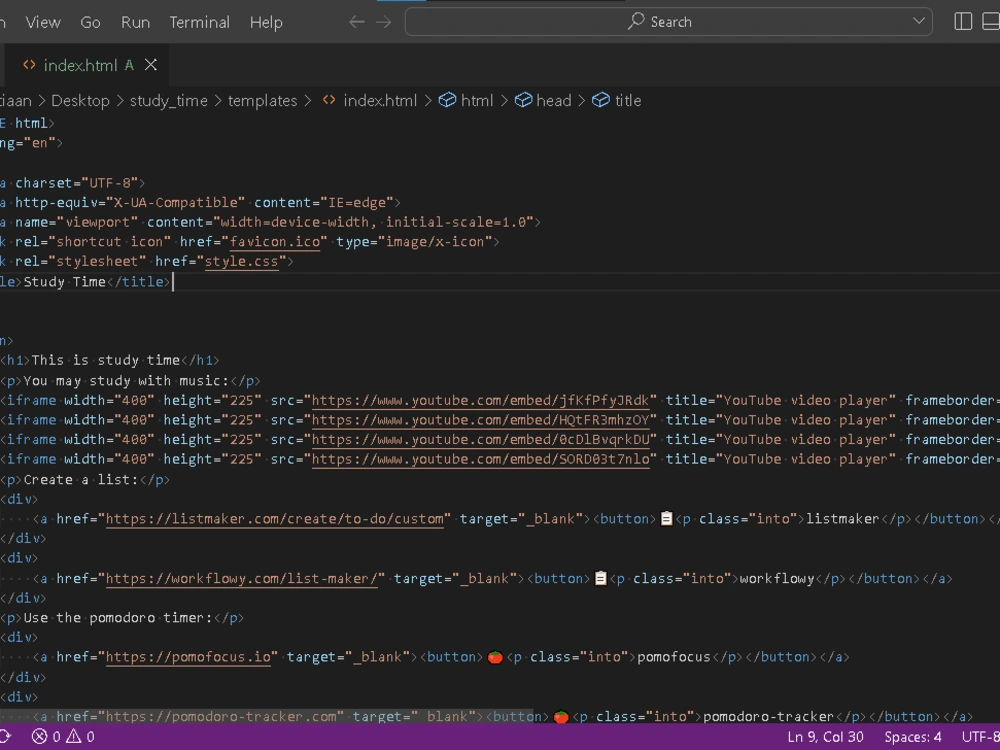This screenshot has height=750, width=1000.
Task: Click 'You may study with music:' text
Action: 126,381
